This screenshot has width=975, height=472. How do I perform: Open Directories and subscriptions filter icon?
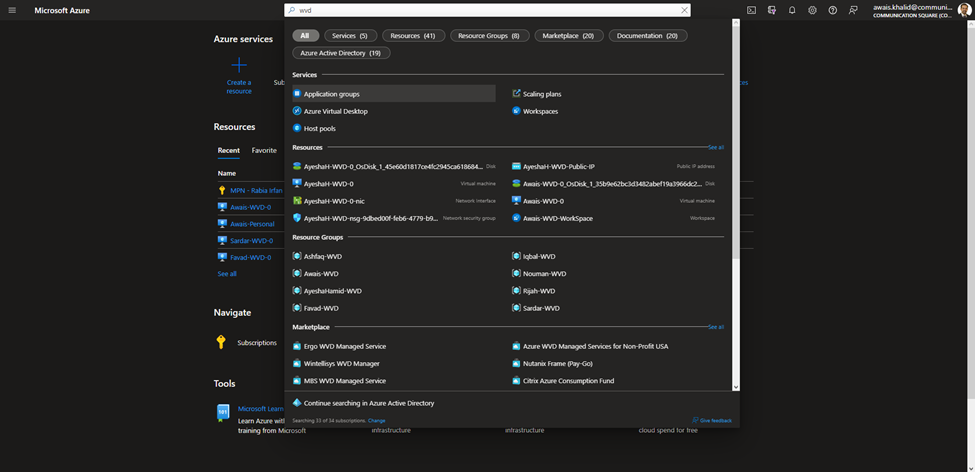point(772,10)
